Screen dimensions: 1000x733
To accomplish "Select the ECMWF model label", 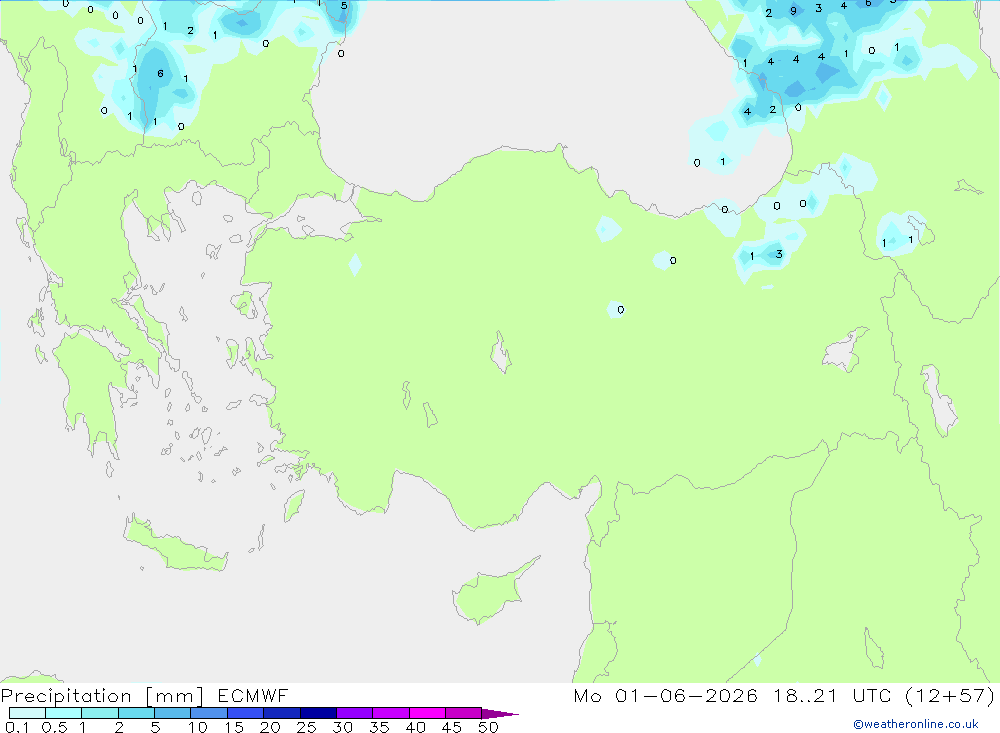I will click(253, 695).
